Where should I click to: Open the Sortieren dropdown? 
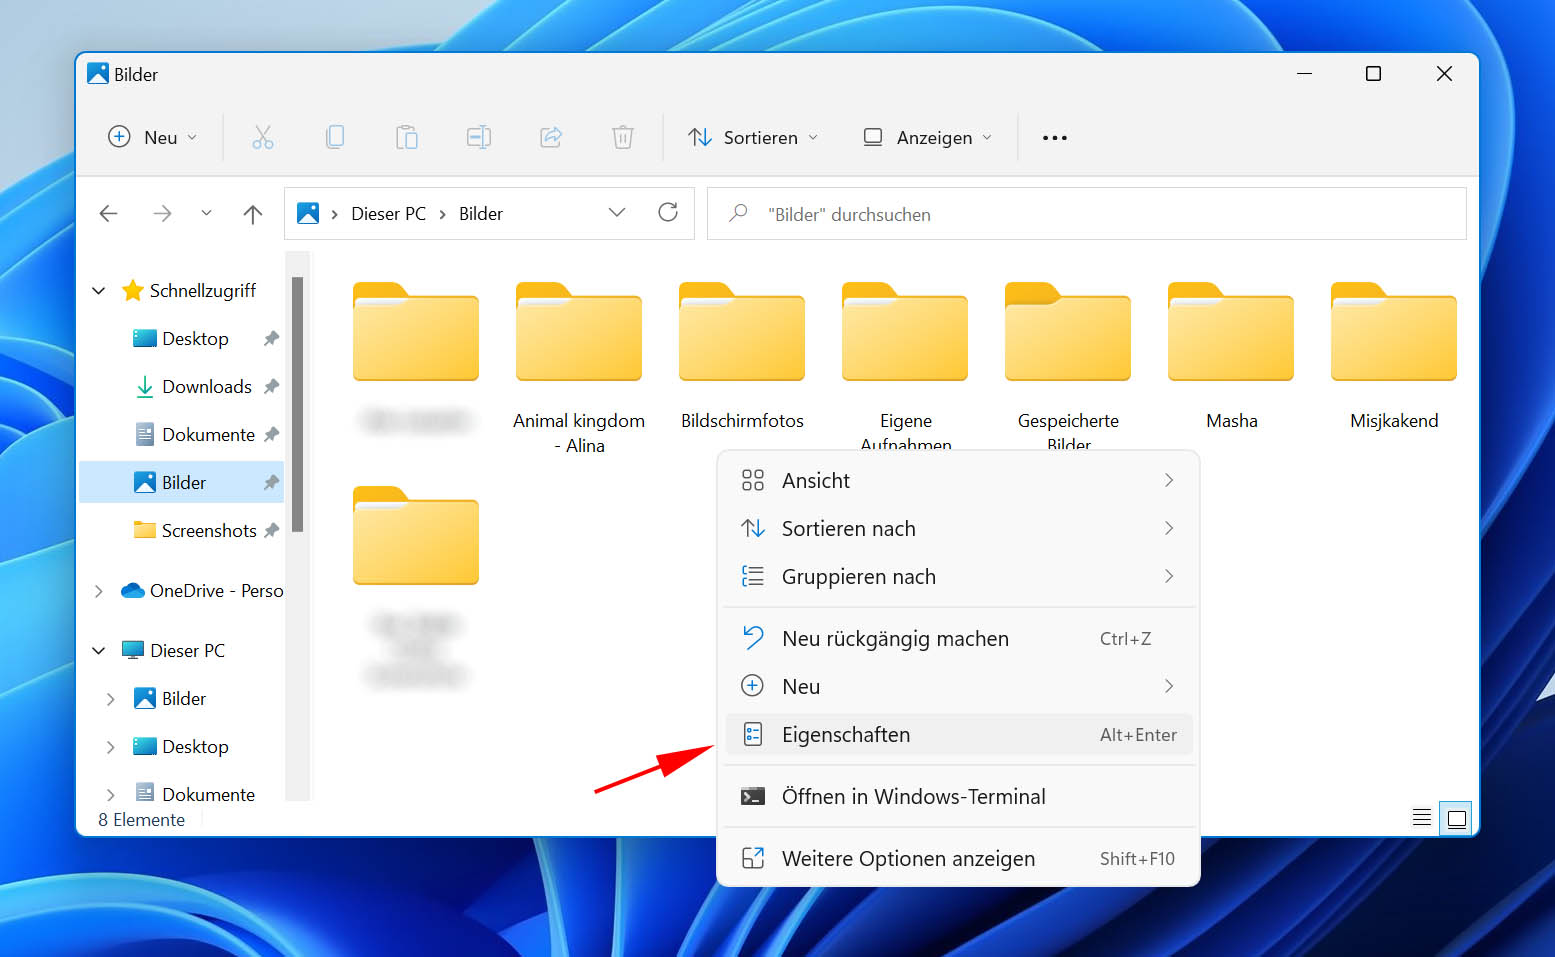pyautogui.click(x=753, y=137)
